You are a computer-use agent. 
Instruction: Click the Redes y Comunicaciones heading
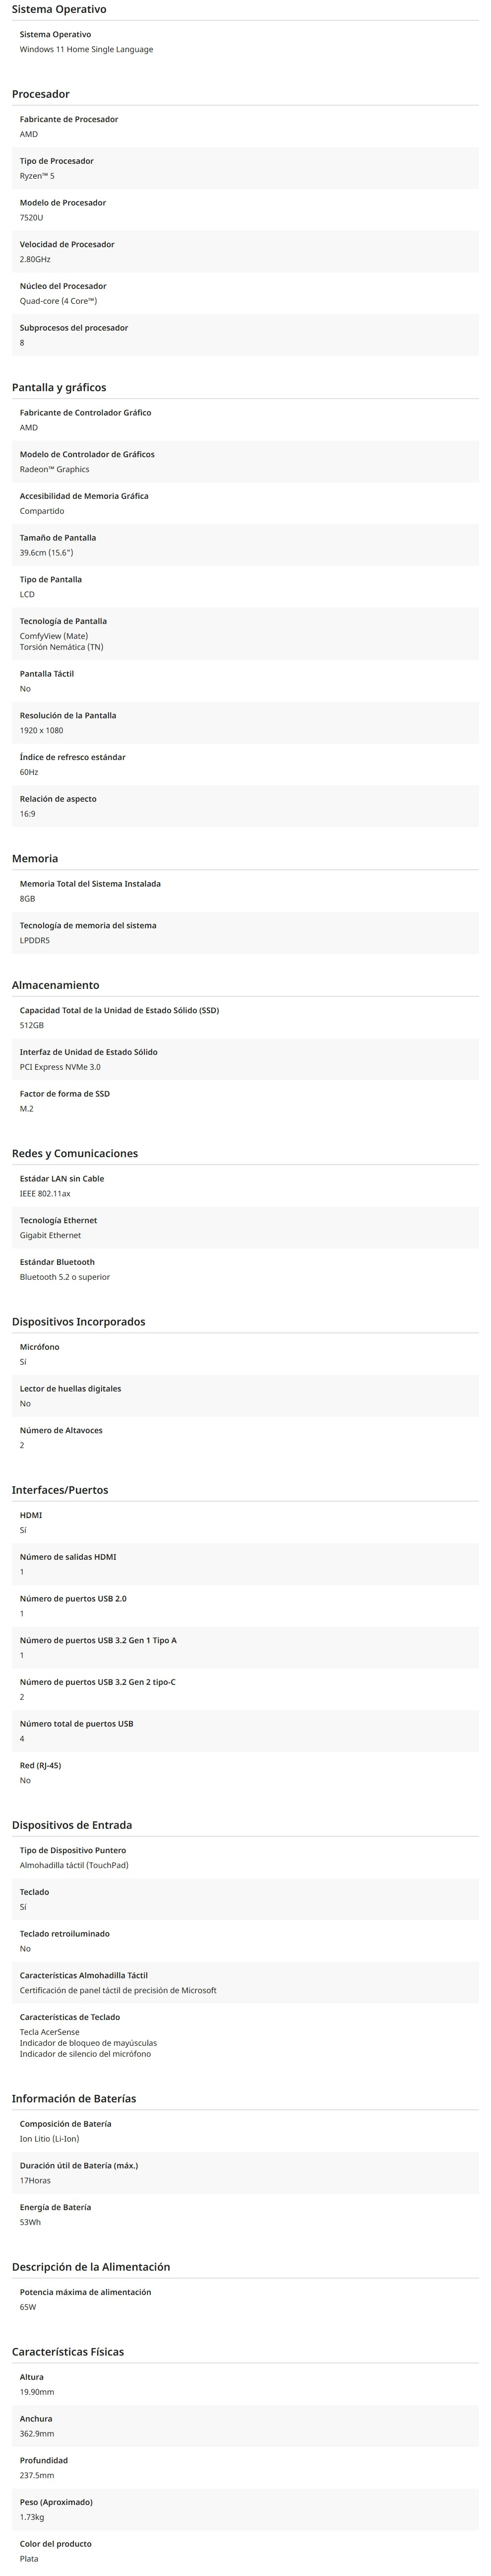pyautogui.click(x=75, y=1153)
